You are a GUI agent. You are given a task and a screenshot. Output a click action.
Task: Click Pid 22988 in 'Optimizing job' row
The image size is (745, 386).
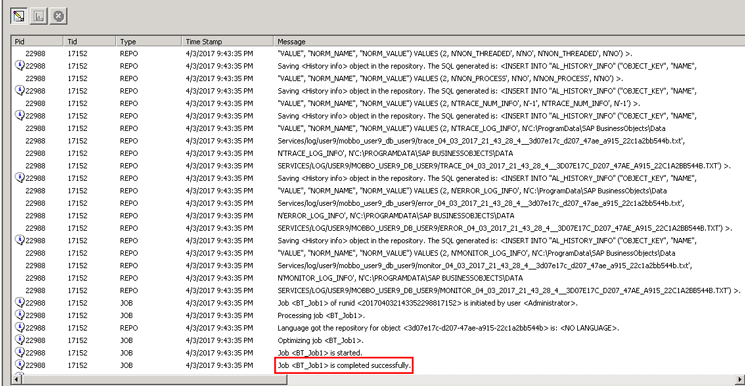pos(36,340)
